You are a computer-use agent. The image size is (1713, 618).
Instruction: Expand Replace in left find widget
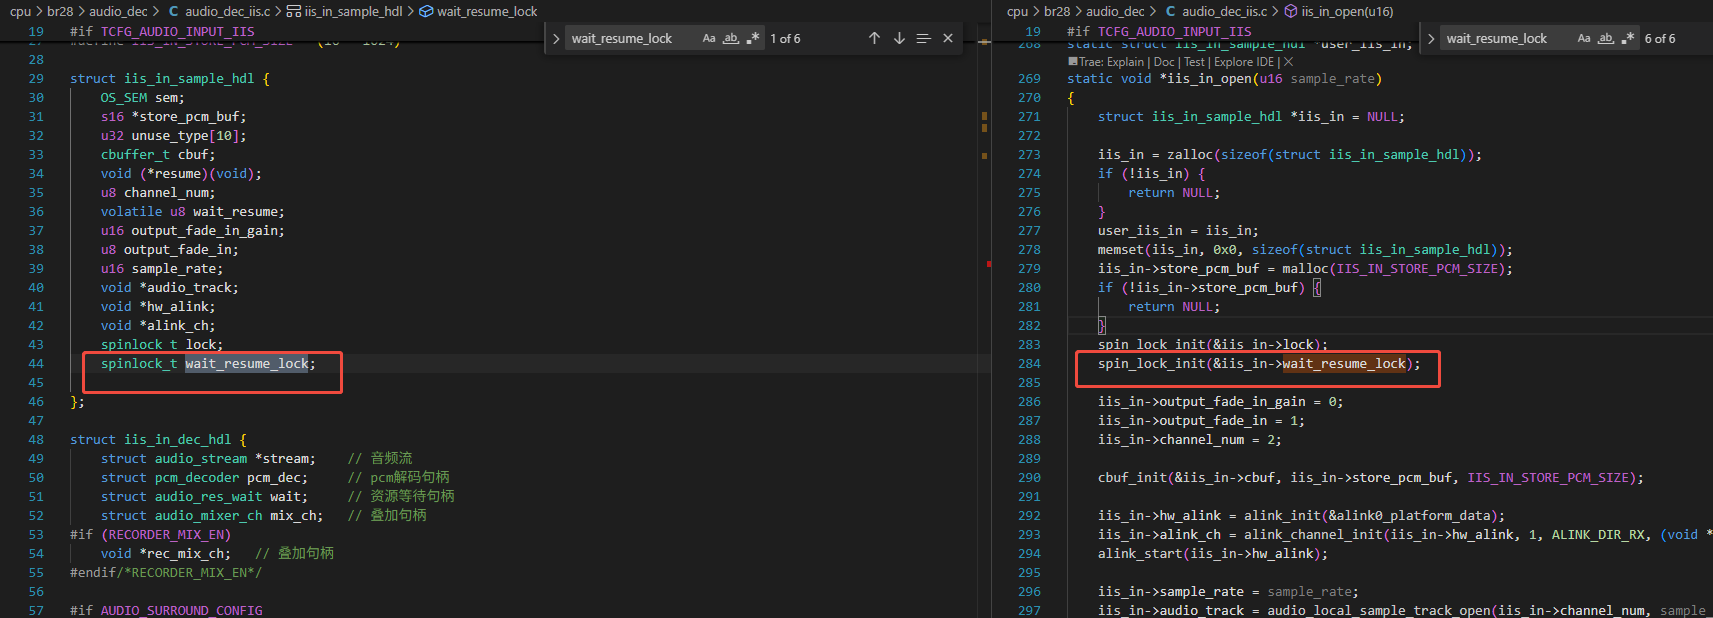[556, 39]
